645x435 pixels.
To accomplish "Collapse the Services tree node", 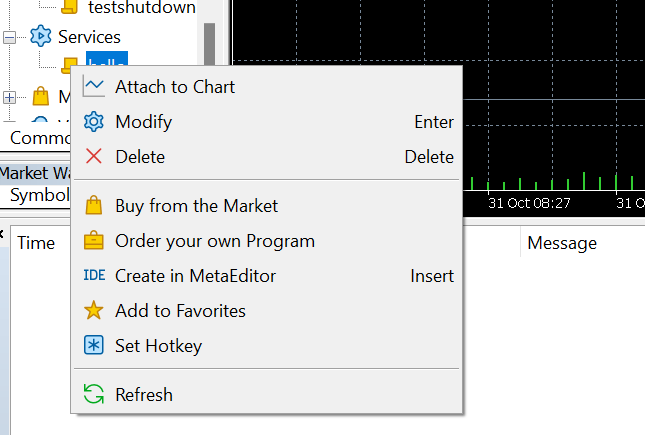I will pos(9,37).
